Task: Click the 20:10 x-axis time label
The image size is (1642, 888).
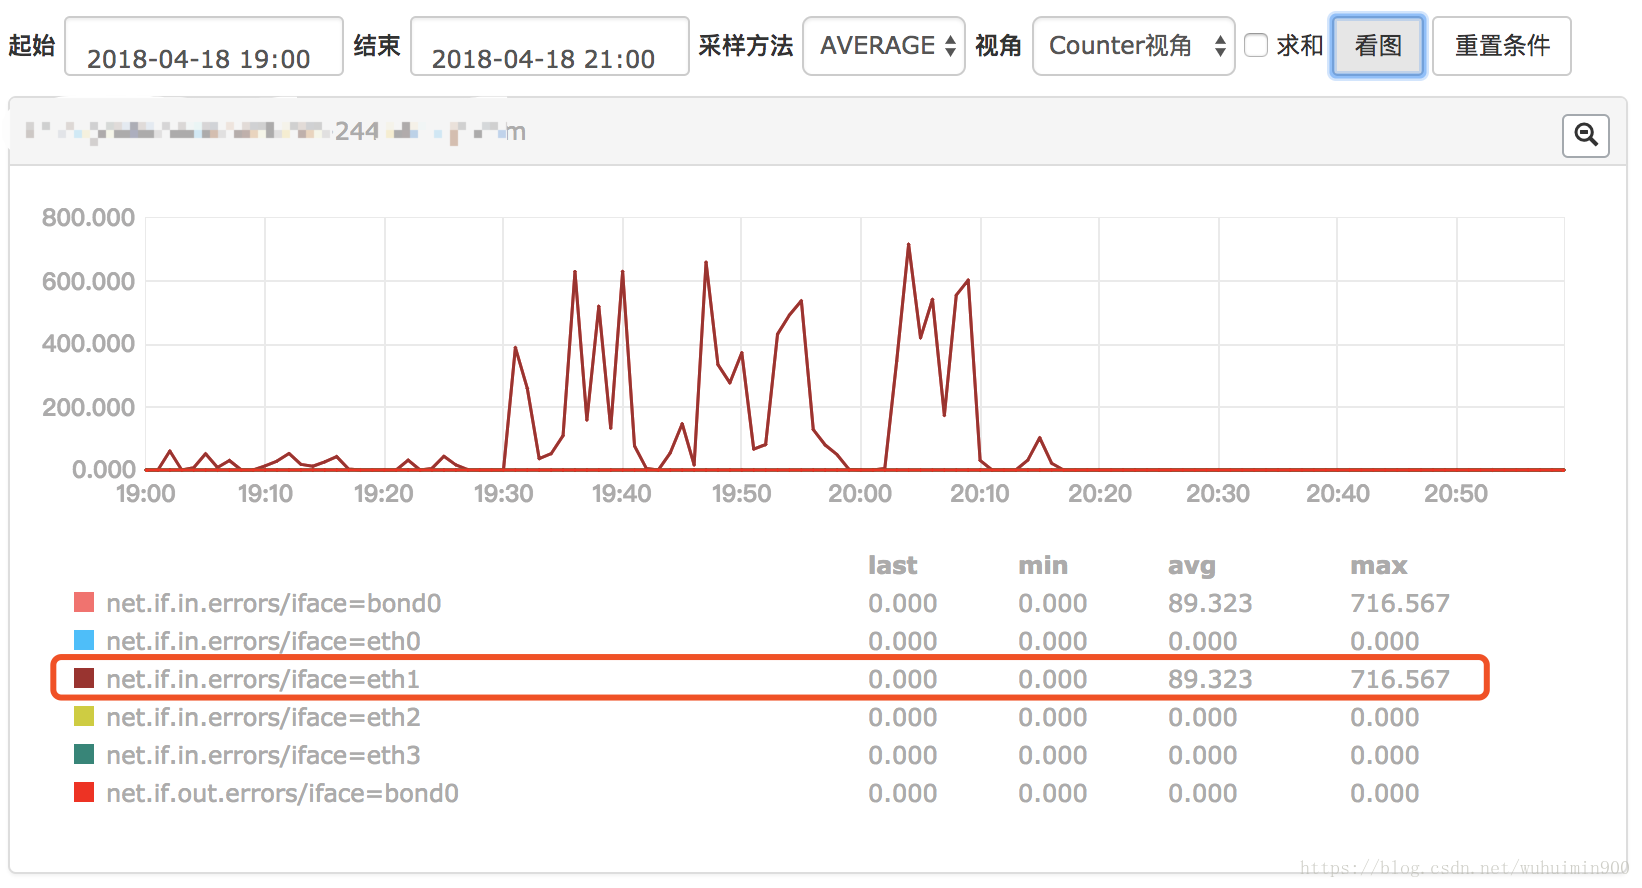Action: 979,493
